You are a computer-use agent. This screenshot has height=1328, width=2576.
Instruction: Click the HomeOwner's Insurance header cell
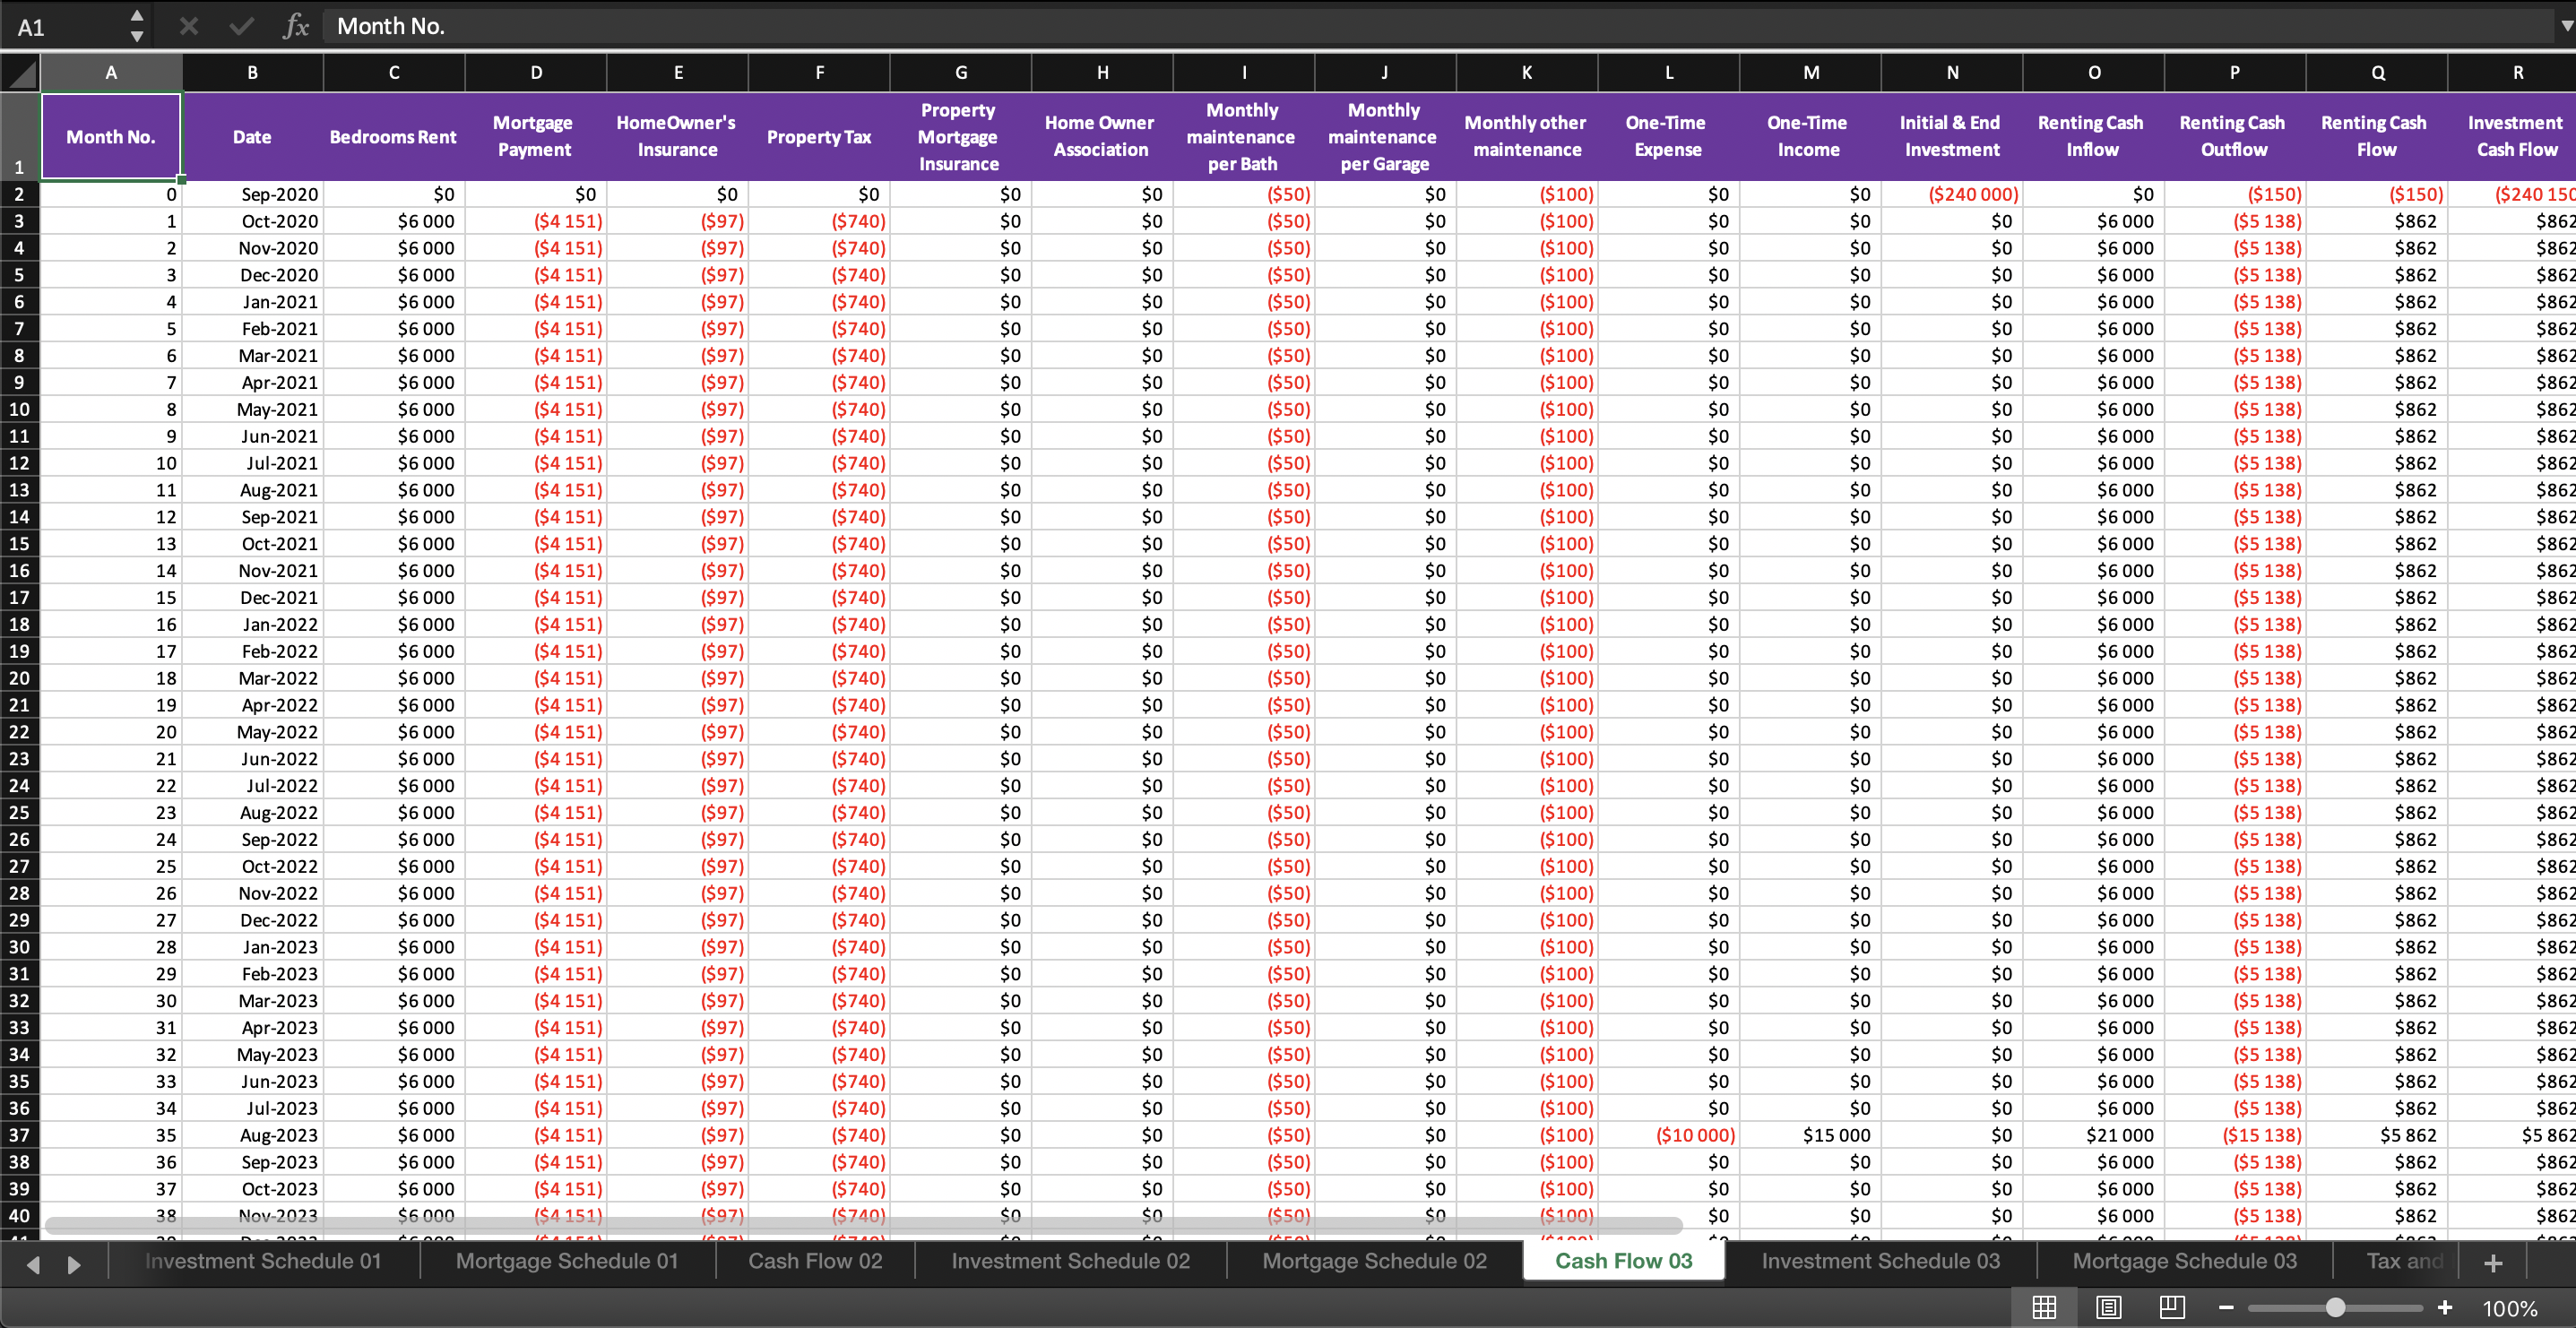(677, 137)
